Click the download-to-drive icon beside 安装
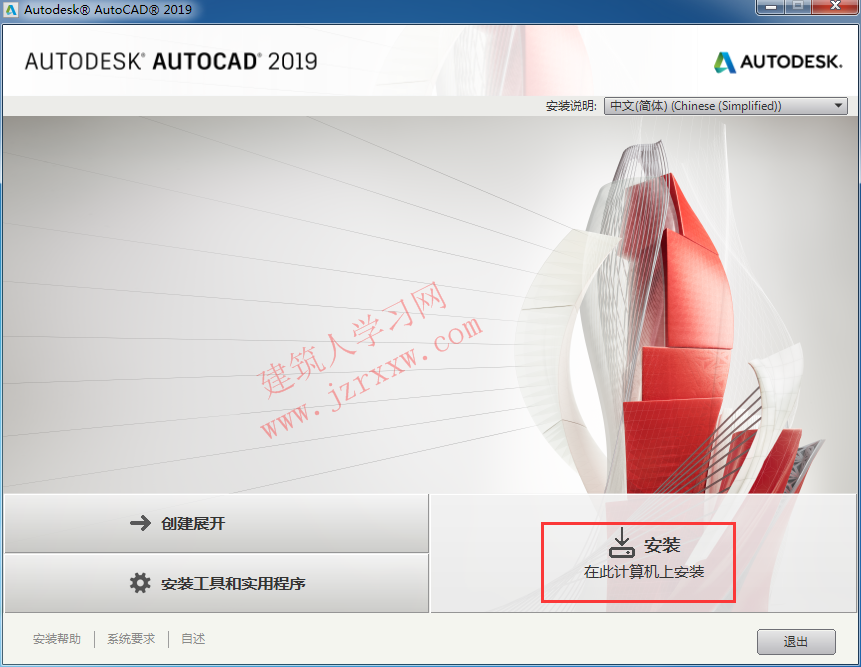The height and width of the screenshot is (667, 861). click(622, 542)
